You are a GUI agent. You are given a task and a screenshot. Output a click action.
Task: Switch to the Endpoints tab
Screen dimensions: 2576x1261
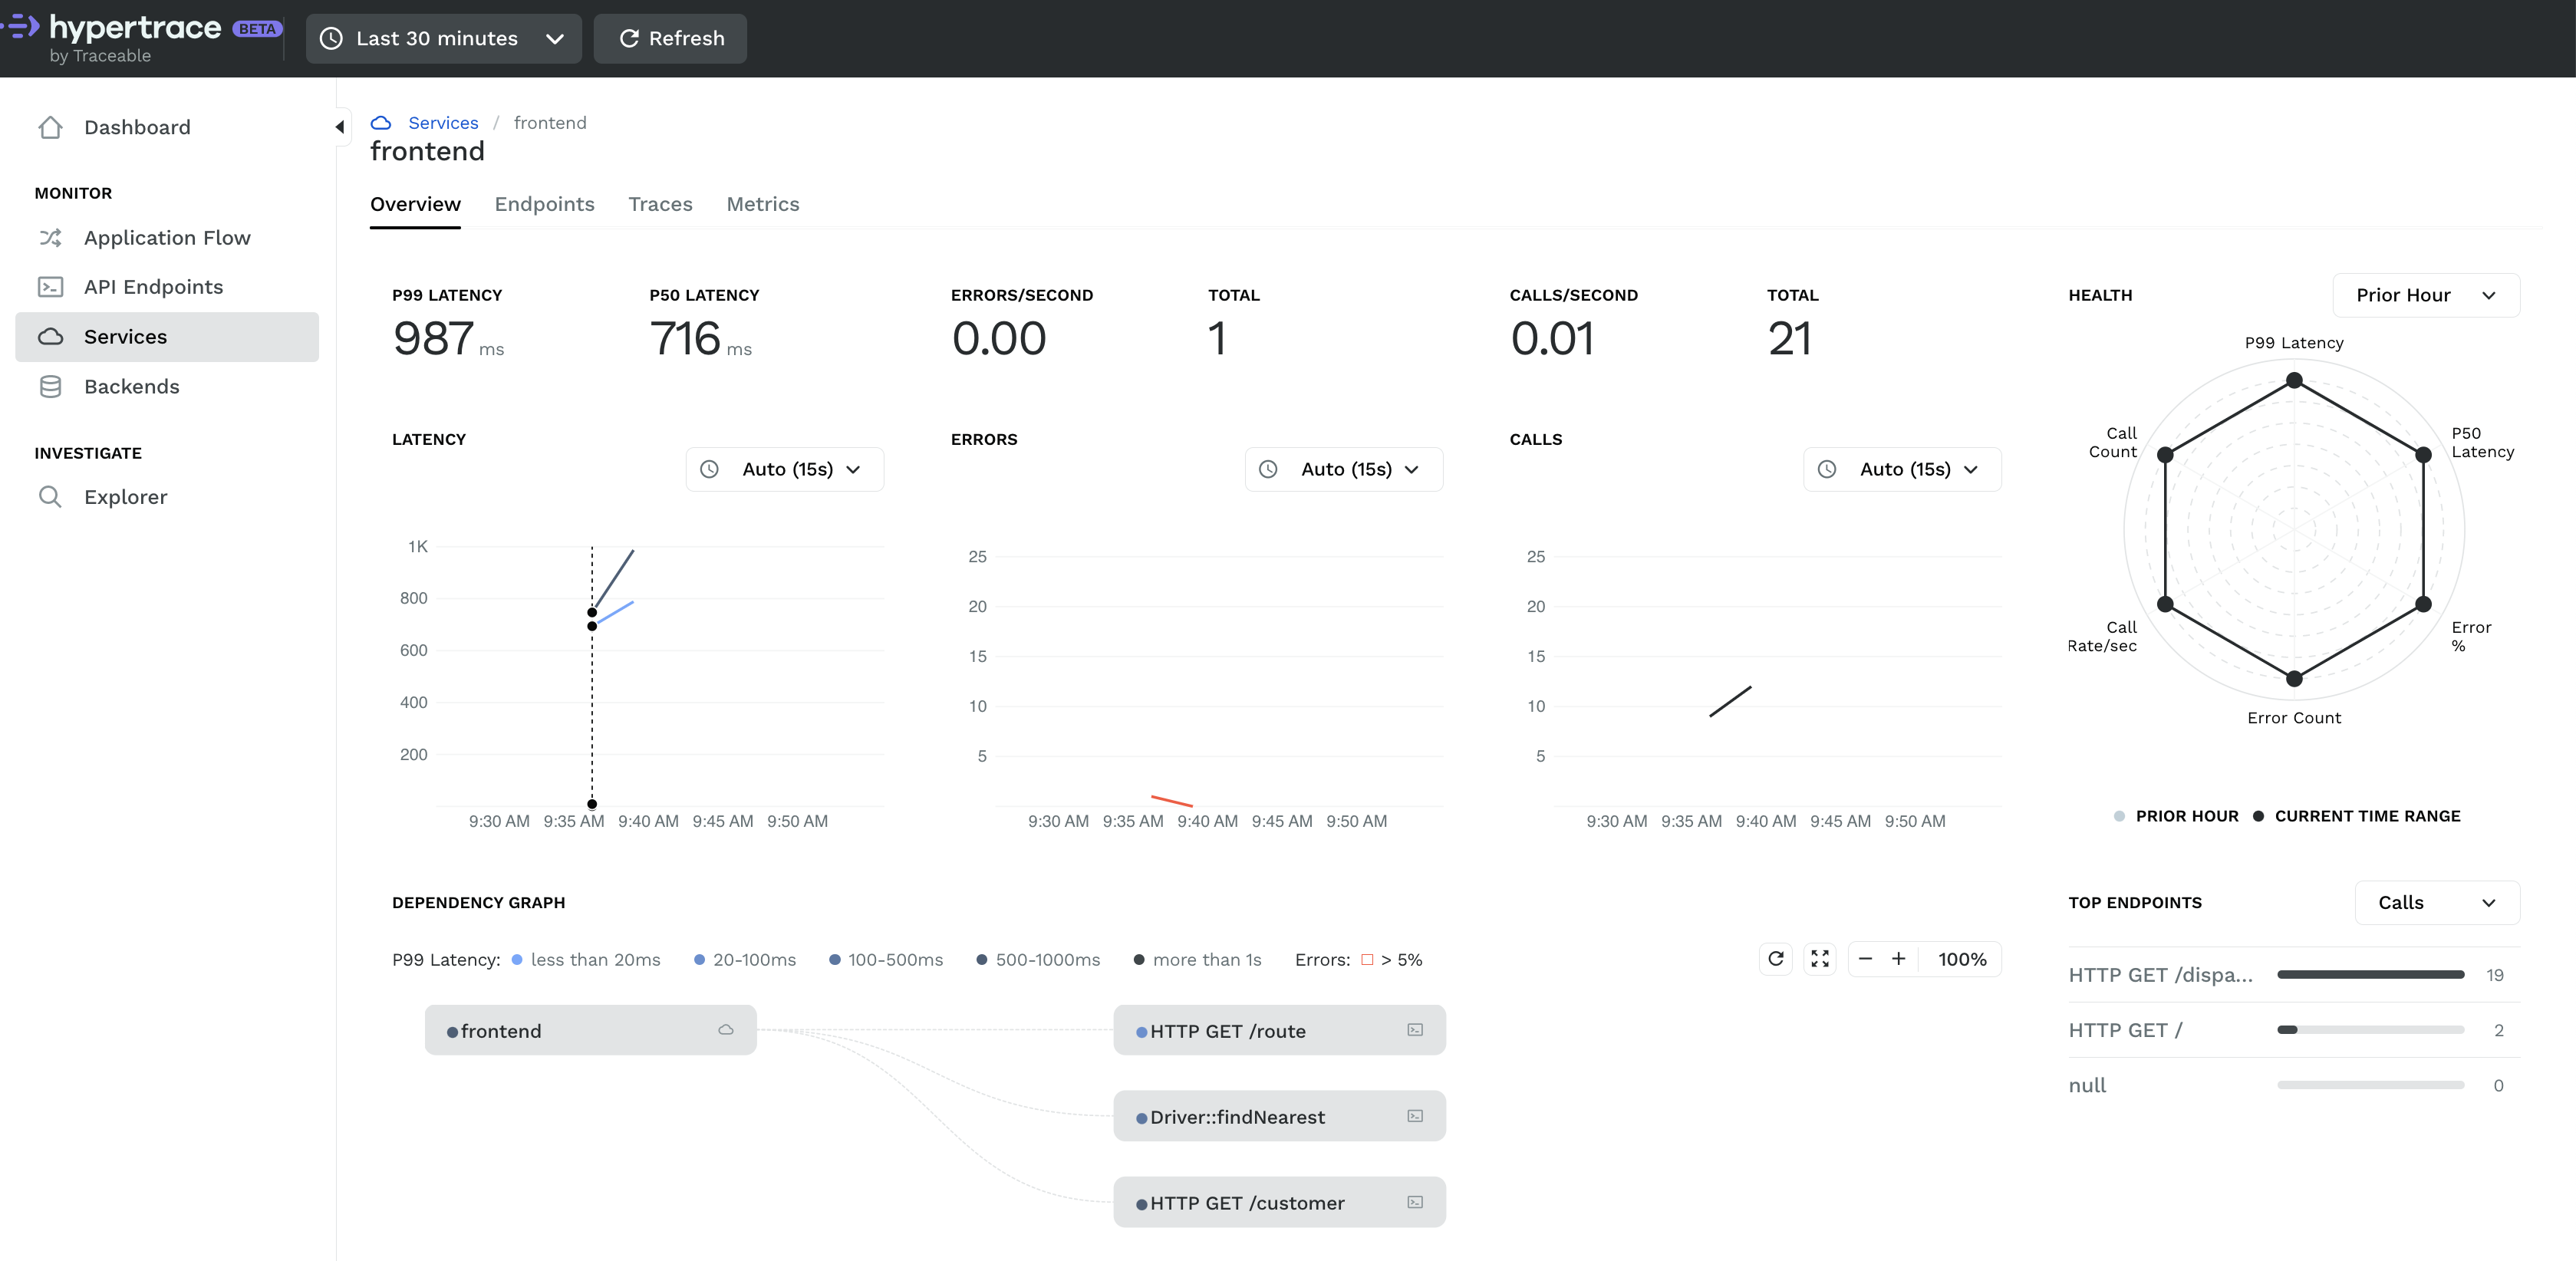click(x=544, y=204)
